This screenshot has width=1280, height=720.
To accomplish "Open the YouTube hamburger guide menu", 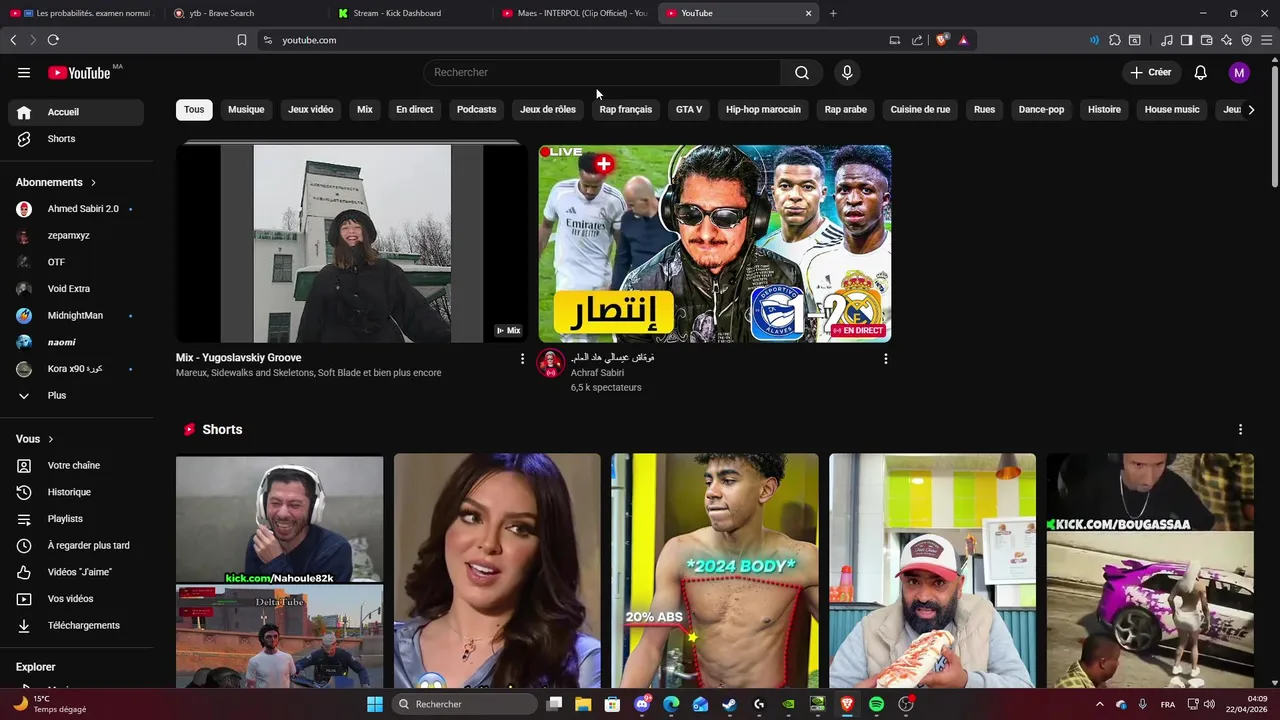I will [24, 72].
